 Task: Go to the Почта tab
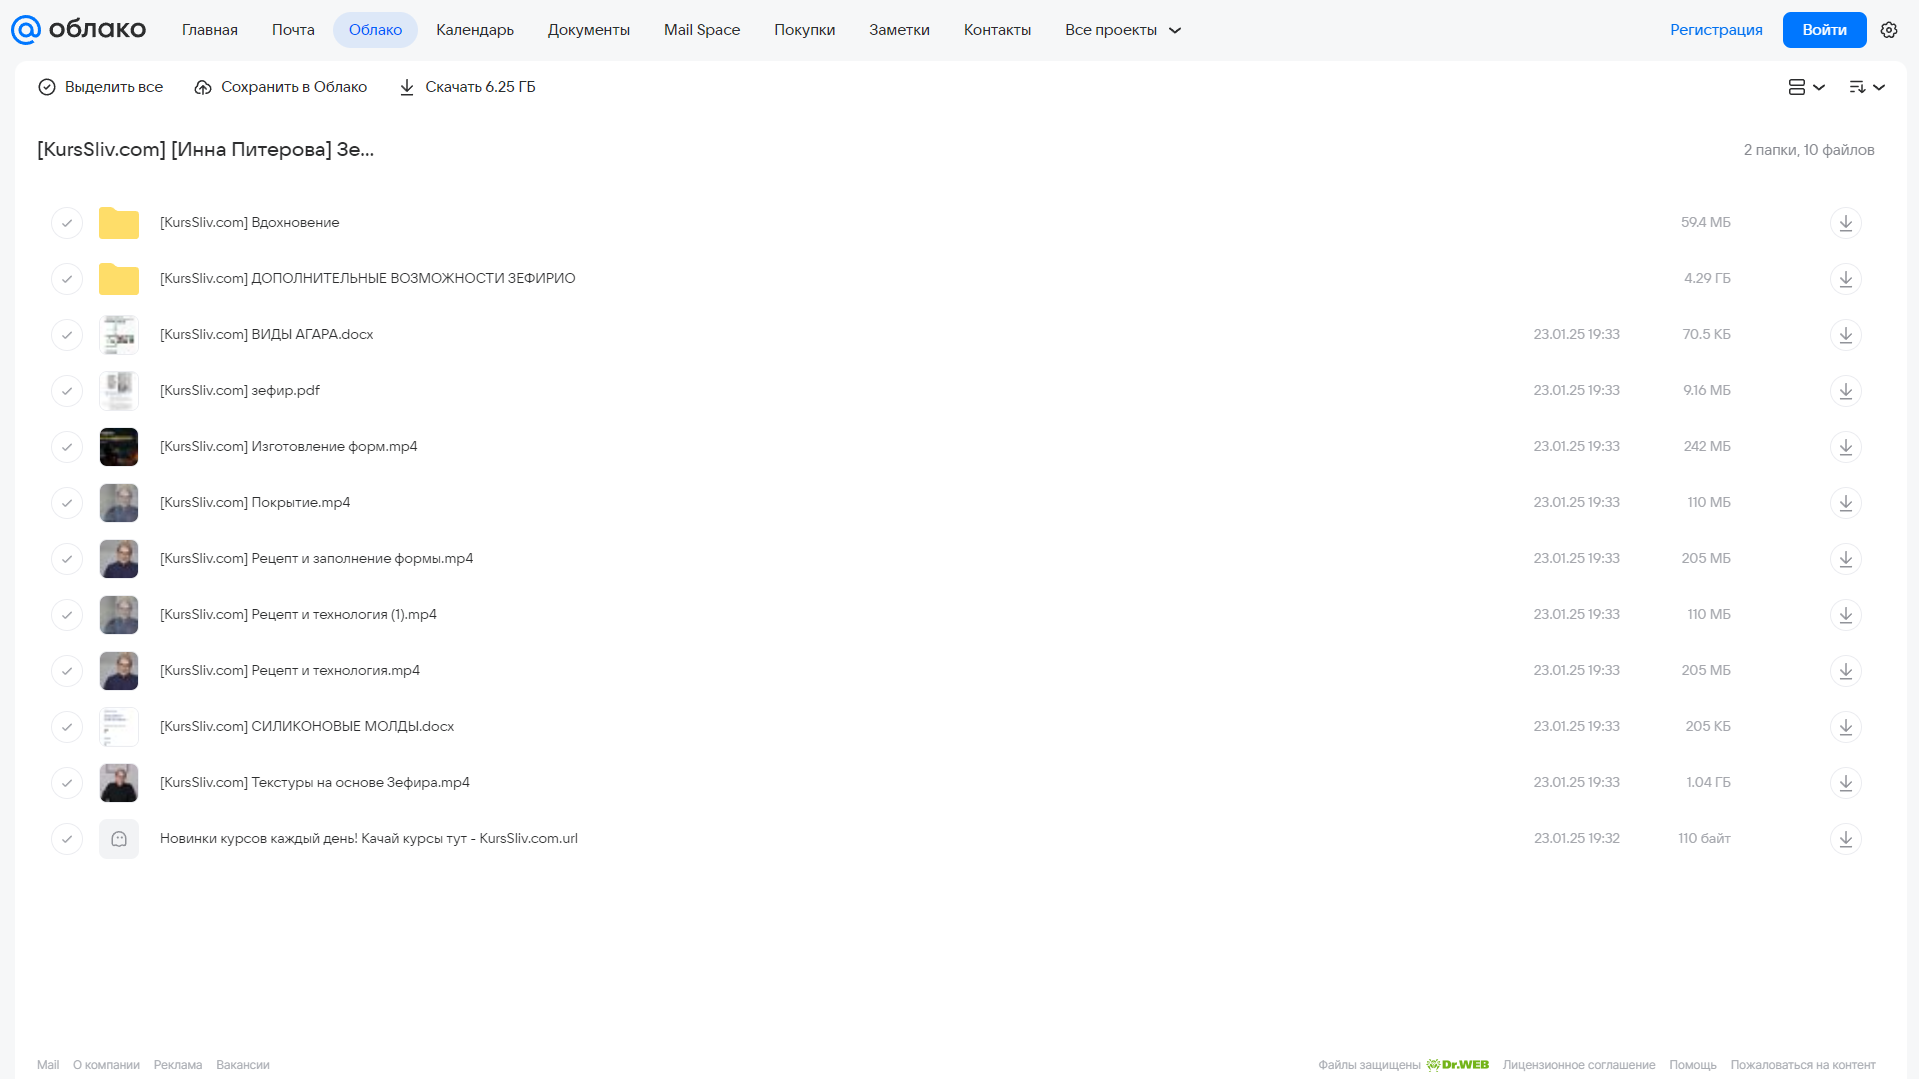click(x=293, y=30)
